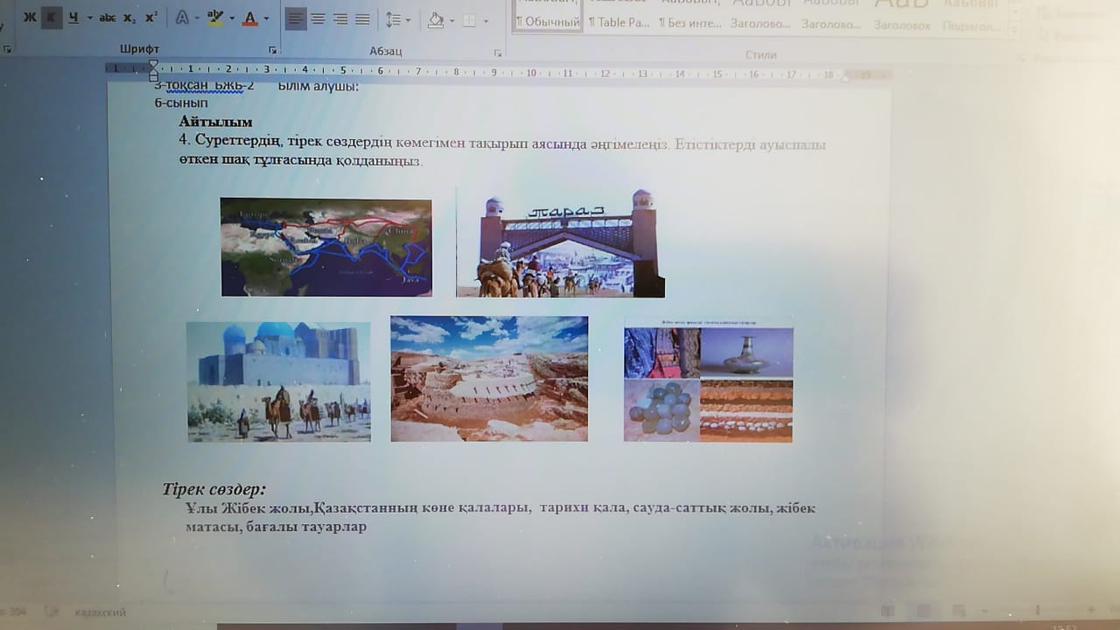Apply borders icon

coord(469,21)
